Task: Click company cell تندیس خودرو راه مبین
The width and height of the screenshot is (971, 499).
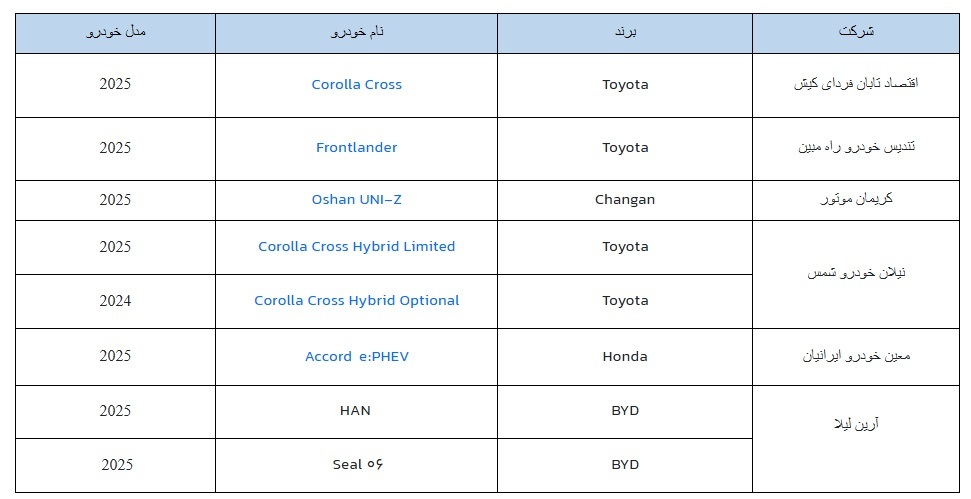Action: [855, 148]
